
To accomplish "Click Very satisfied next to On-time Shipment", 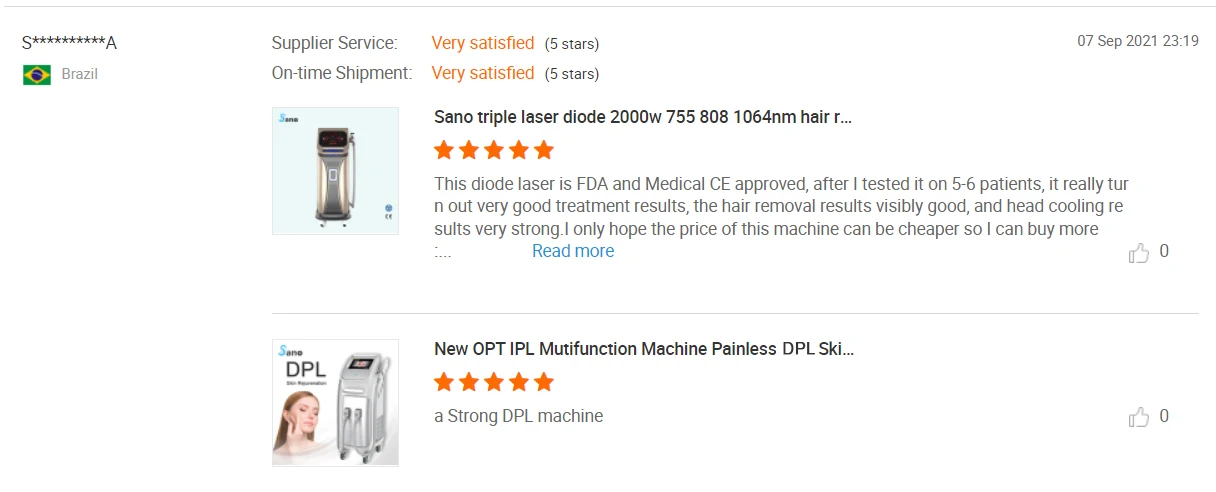I will tap(483, 73).
